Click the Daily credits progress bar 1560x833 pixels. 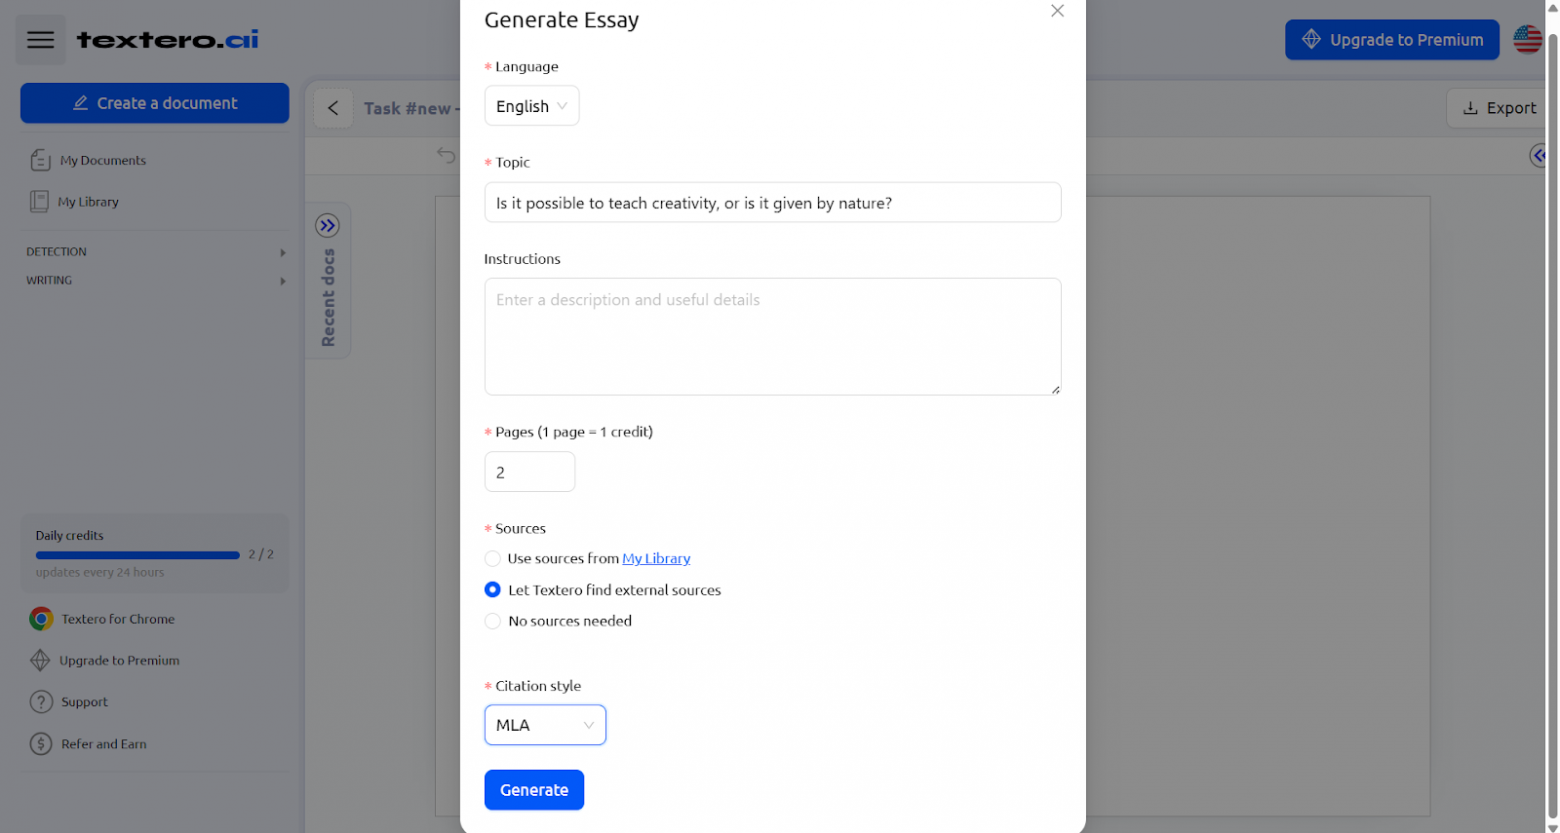(138, 555)
